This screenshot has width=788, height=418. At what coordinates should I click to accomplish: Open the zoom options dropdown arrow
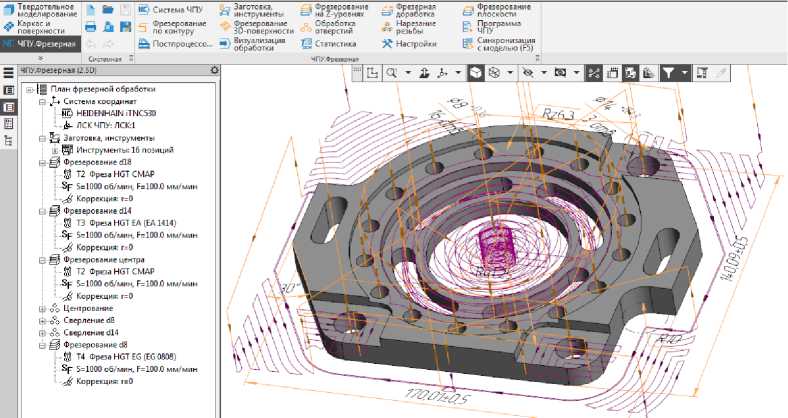click(x=408, y=73)
